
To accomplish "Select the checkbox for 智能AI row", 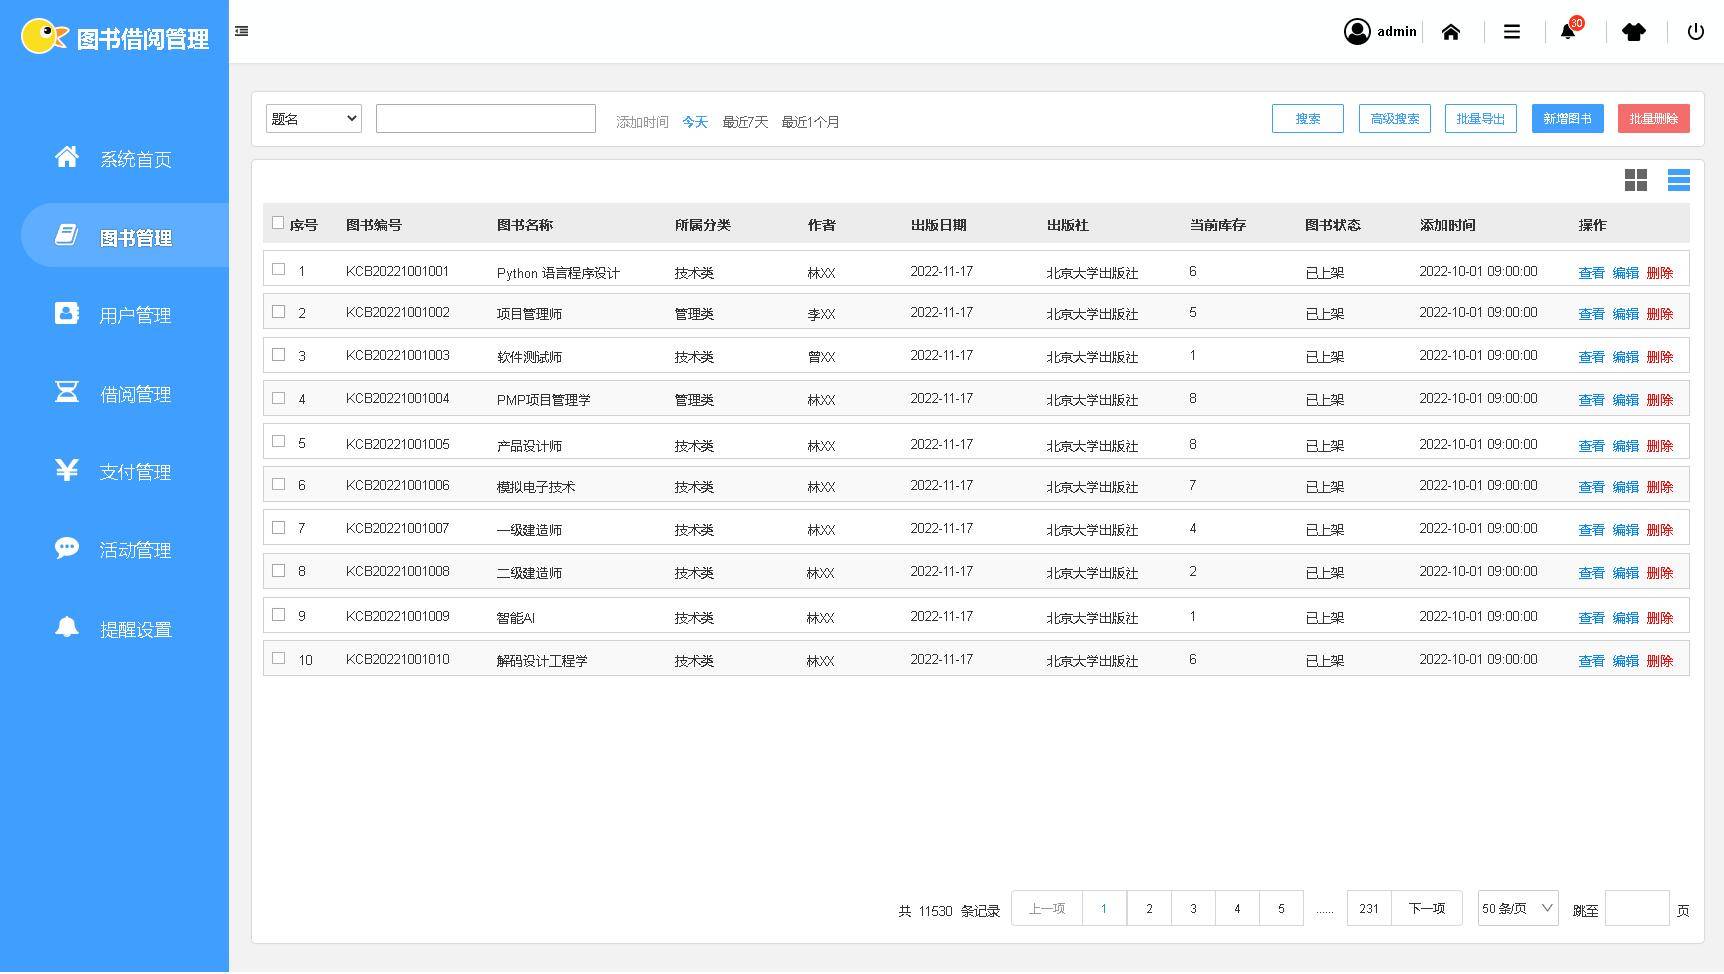I will 278,615.
